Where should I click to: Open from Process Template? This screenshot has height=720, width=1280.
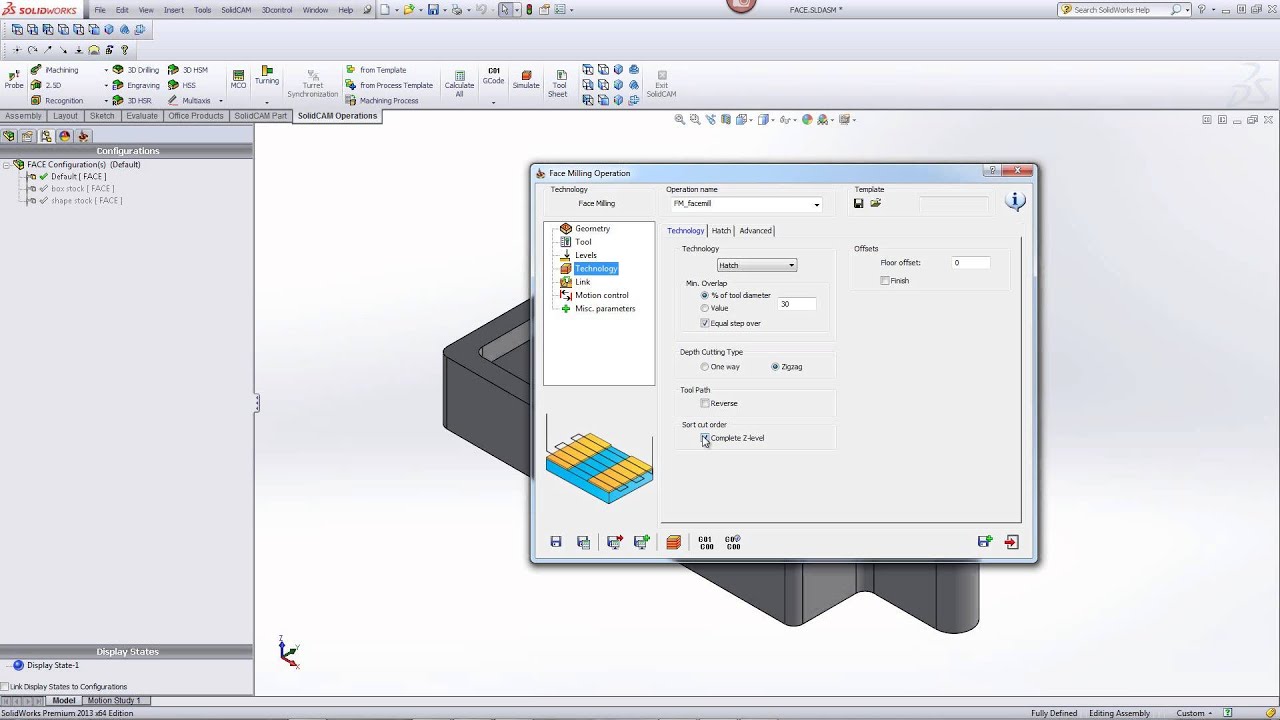coord(390,85)
